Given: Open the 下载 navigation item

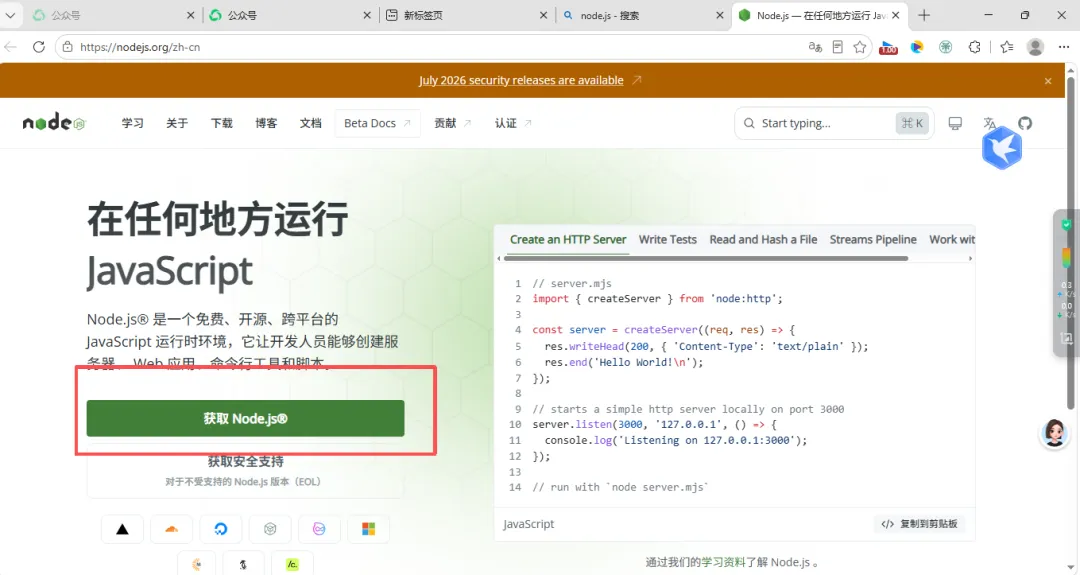Looking at the screenshot, I should (222, 123).
